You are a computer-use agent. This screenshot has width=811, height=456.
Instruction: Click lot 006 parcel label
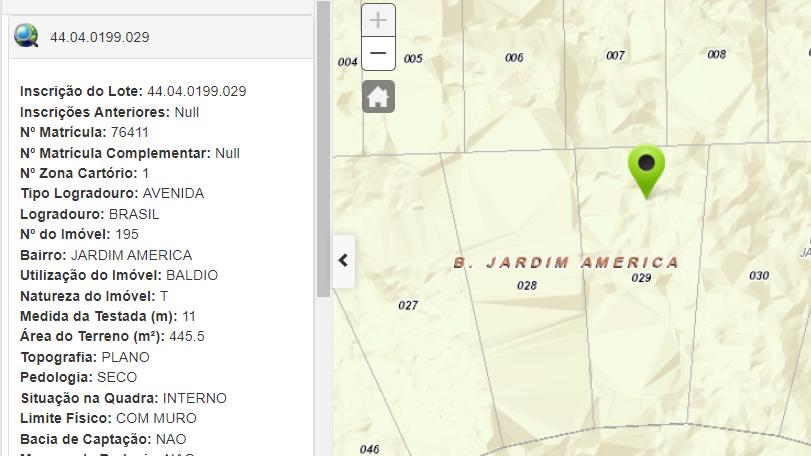pos(514,58)
